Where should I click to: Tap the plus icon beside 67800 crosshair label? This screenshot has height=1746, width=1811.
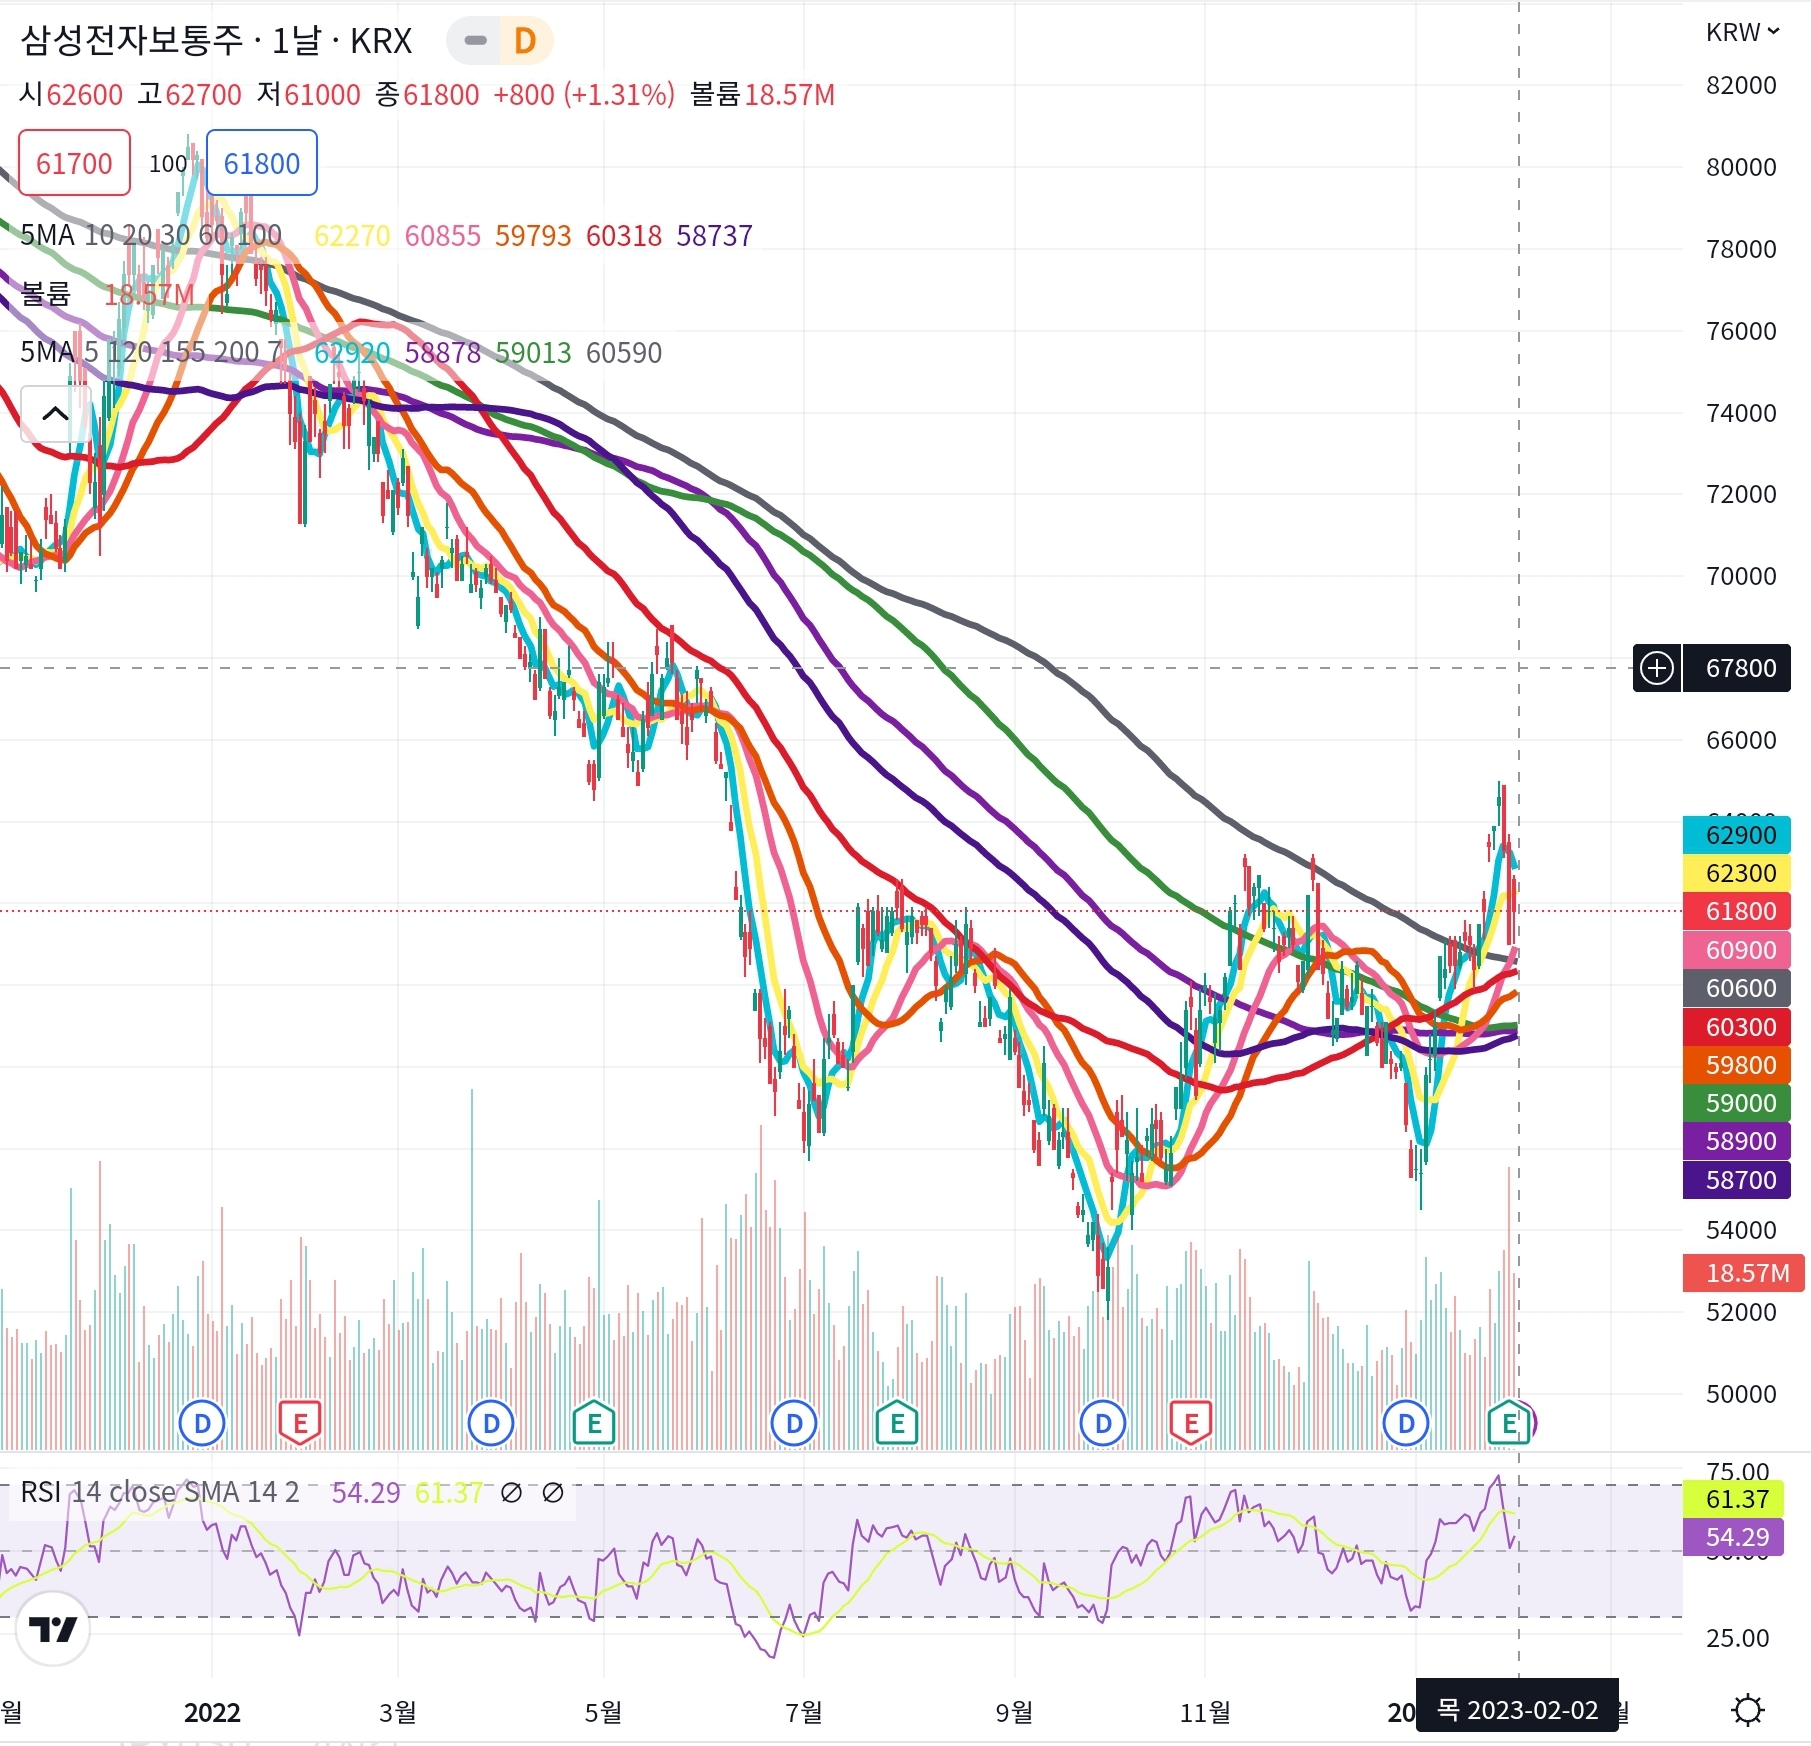(x=1657, y=668)
